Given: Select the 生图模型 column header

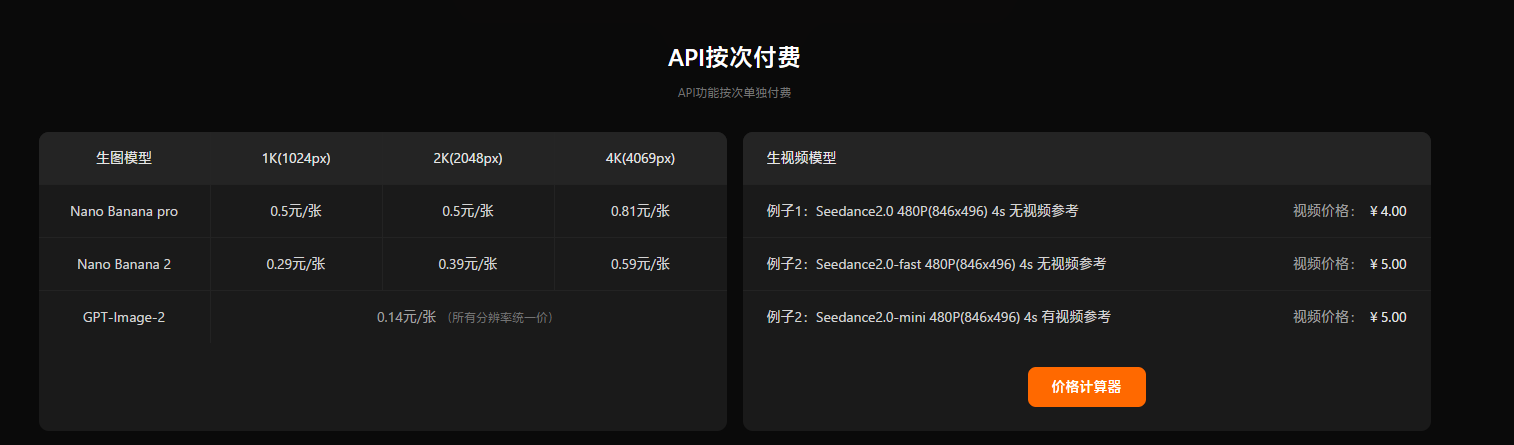Looking at the screenshot, I should [x=124, y=158].
